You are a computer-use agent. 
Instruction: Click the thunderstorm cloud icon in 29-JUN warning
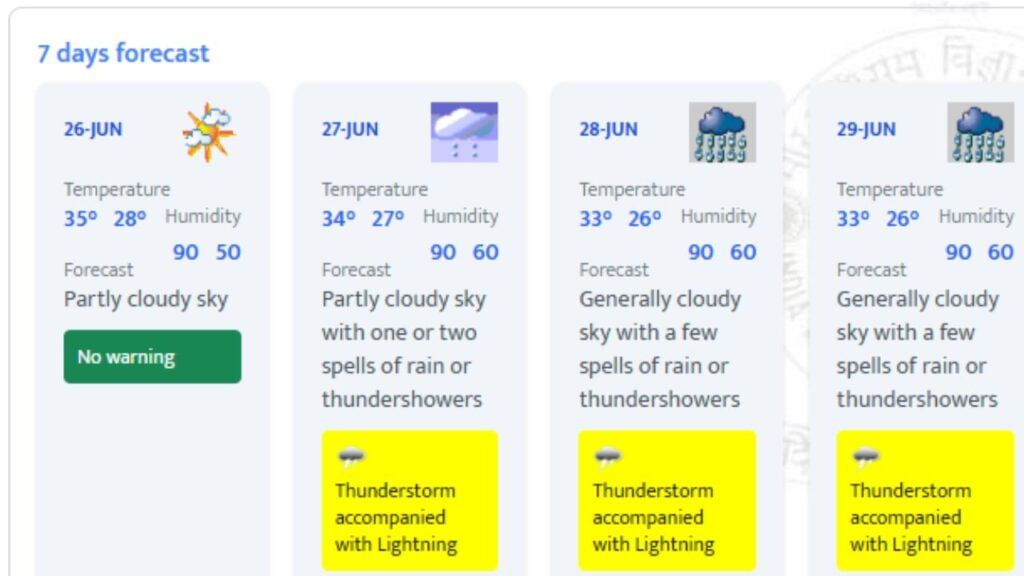point(866,456)
